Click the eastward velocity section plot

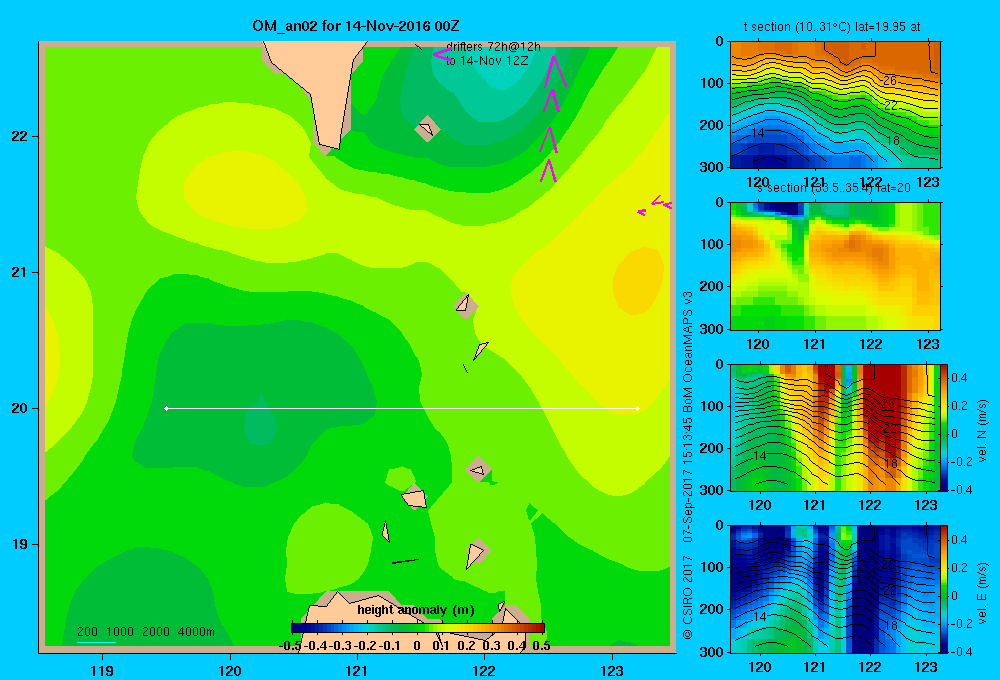click(x=835, y=589)
